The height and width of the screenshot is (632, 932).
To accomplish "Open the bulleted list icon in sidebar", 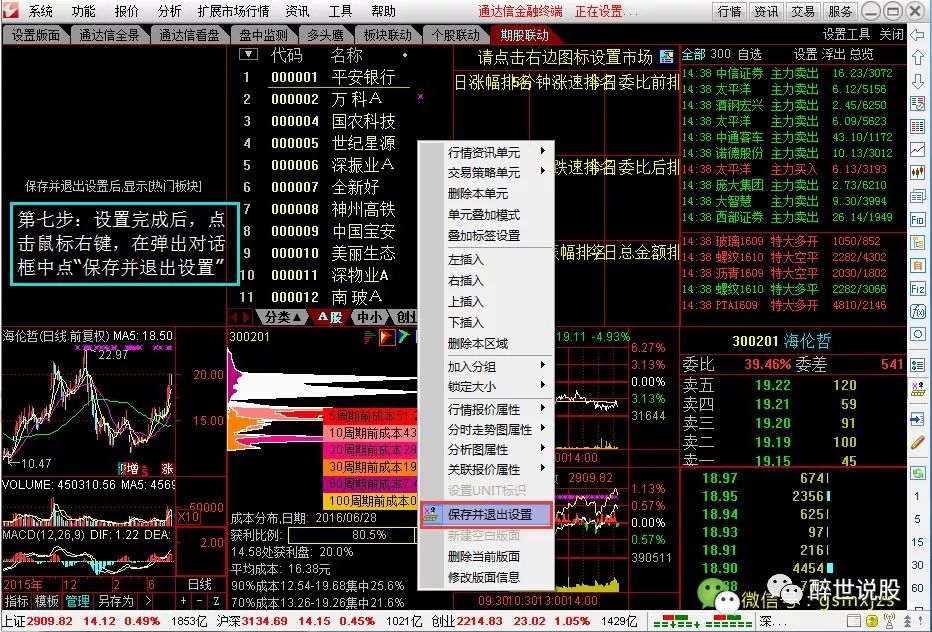I will 917,364.
